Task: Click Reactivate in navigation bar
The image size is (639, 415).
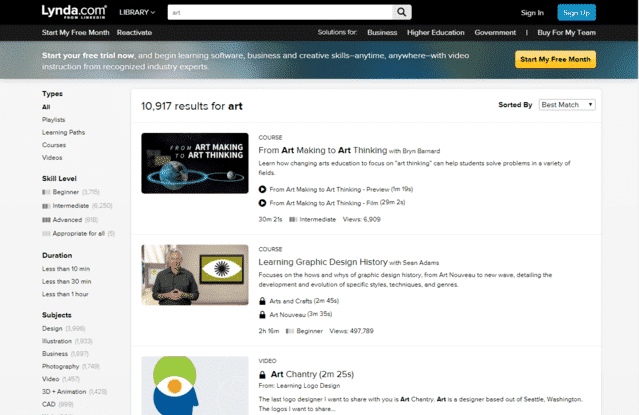Action: point(134,33)
